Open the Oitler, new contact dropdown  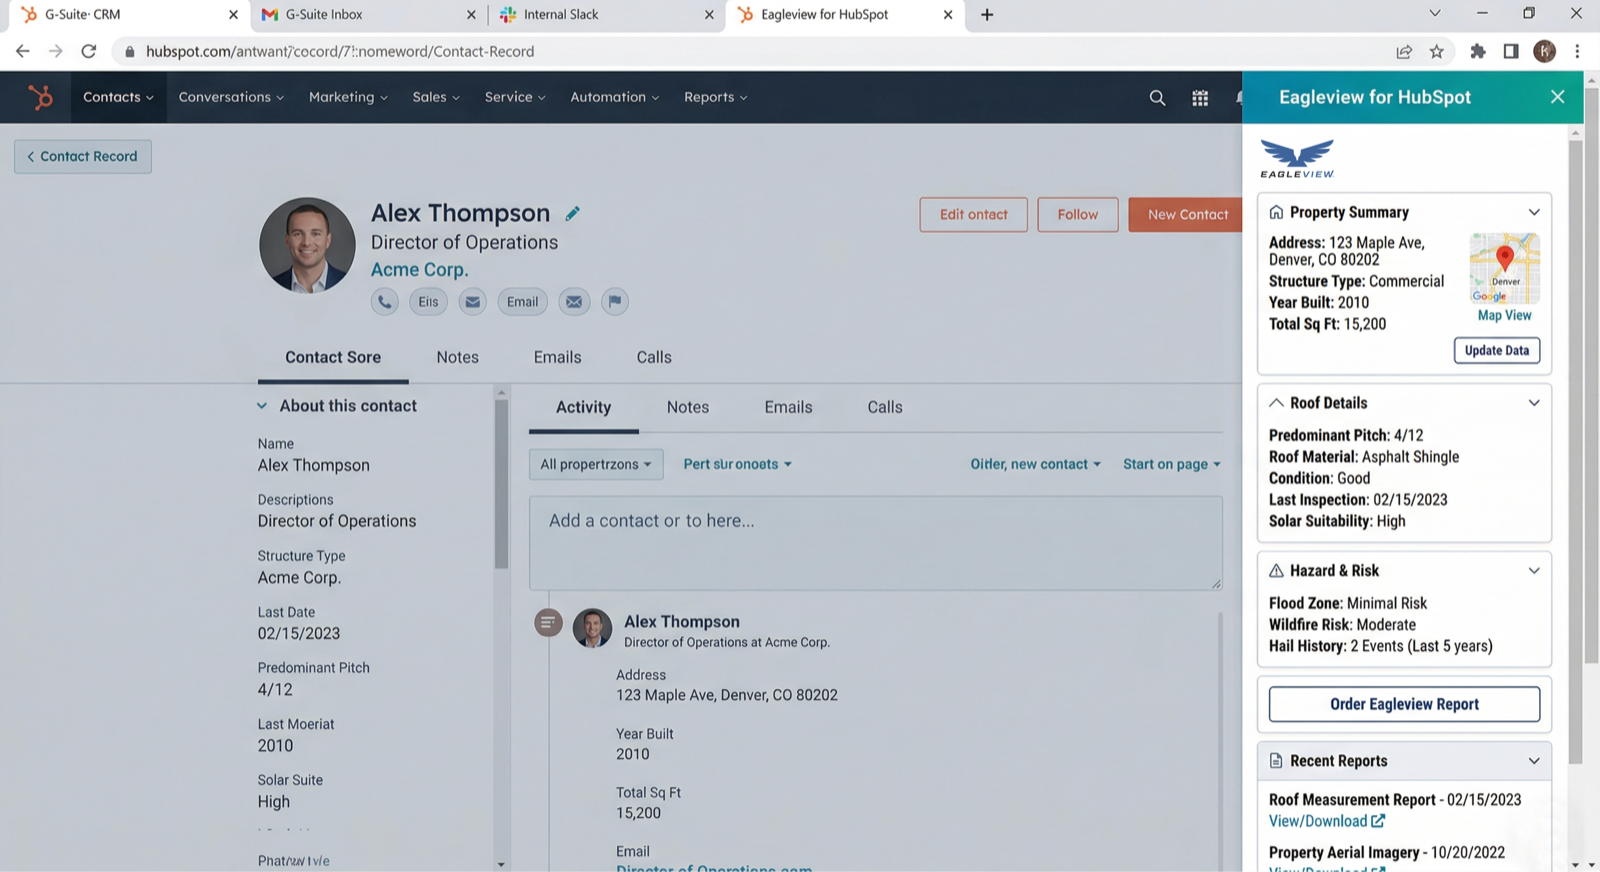[1035, 464]
